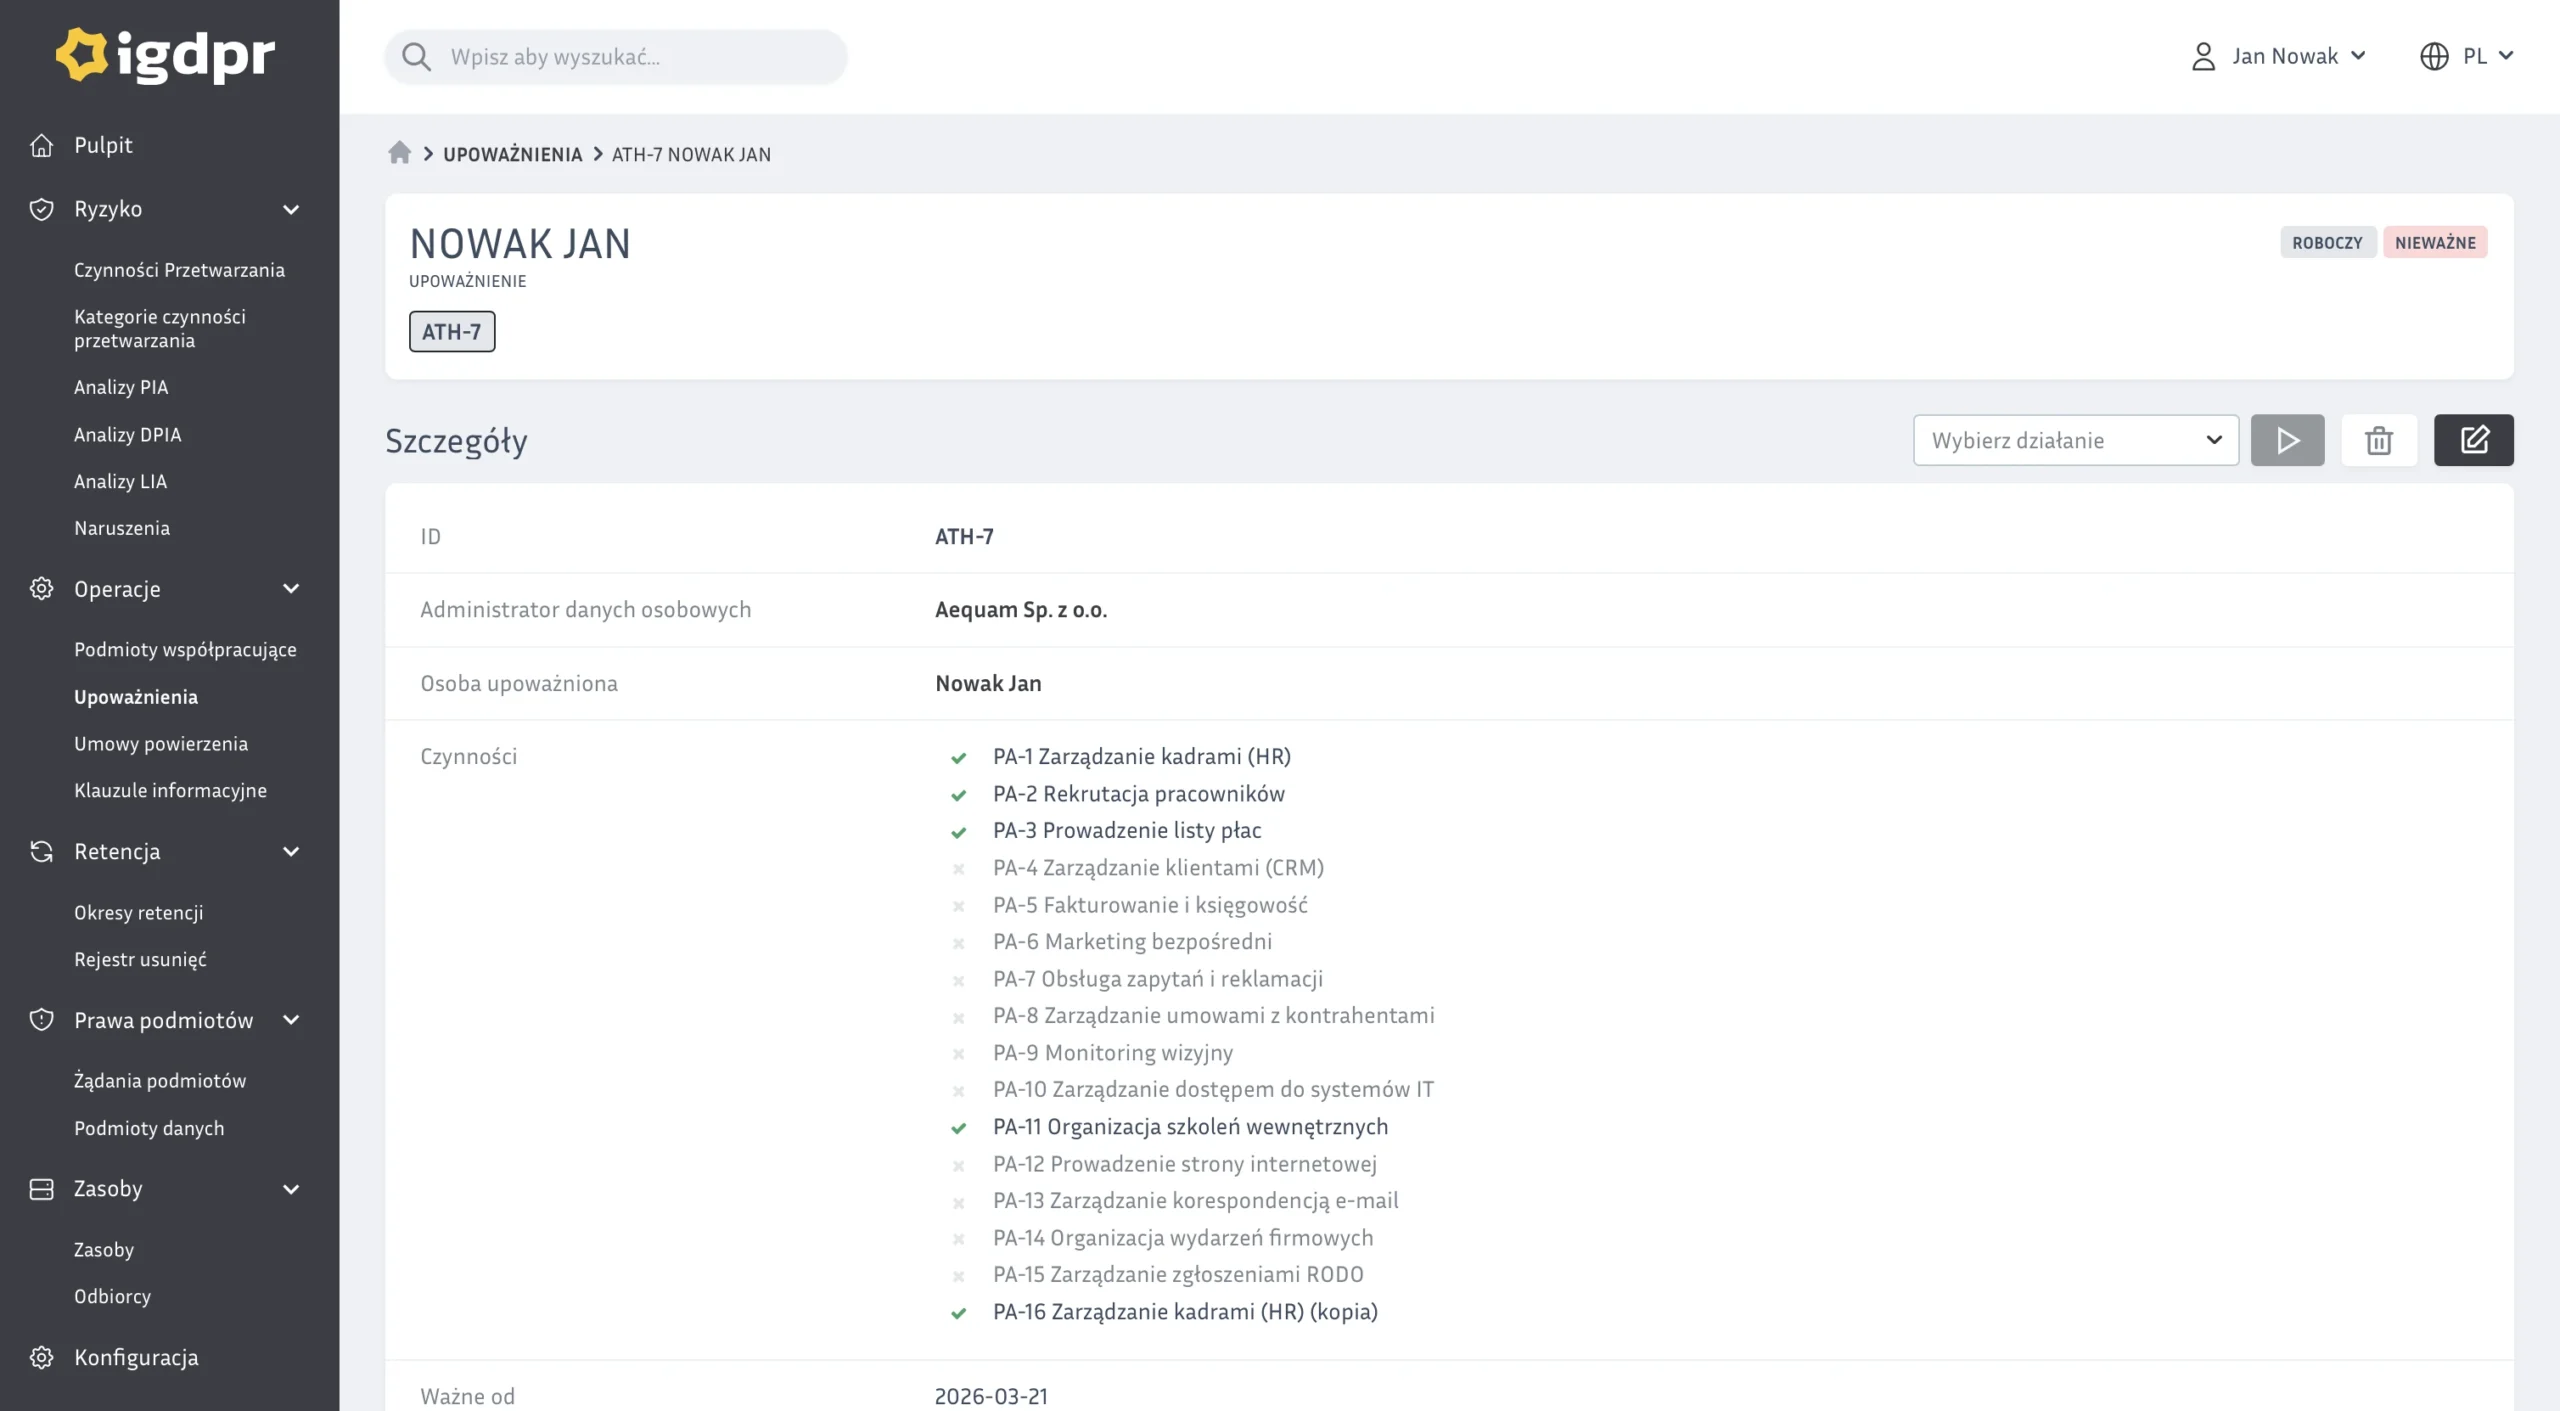2560x1411 pixels.
Task: Click the igdpr logo
Action: point(166,55)
